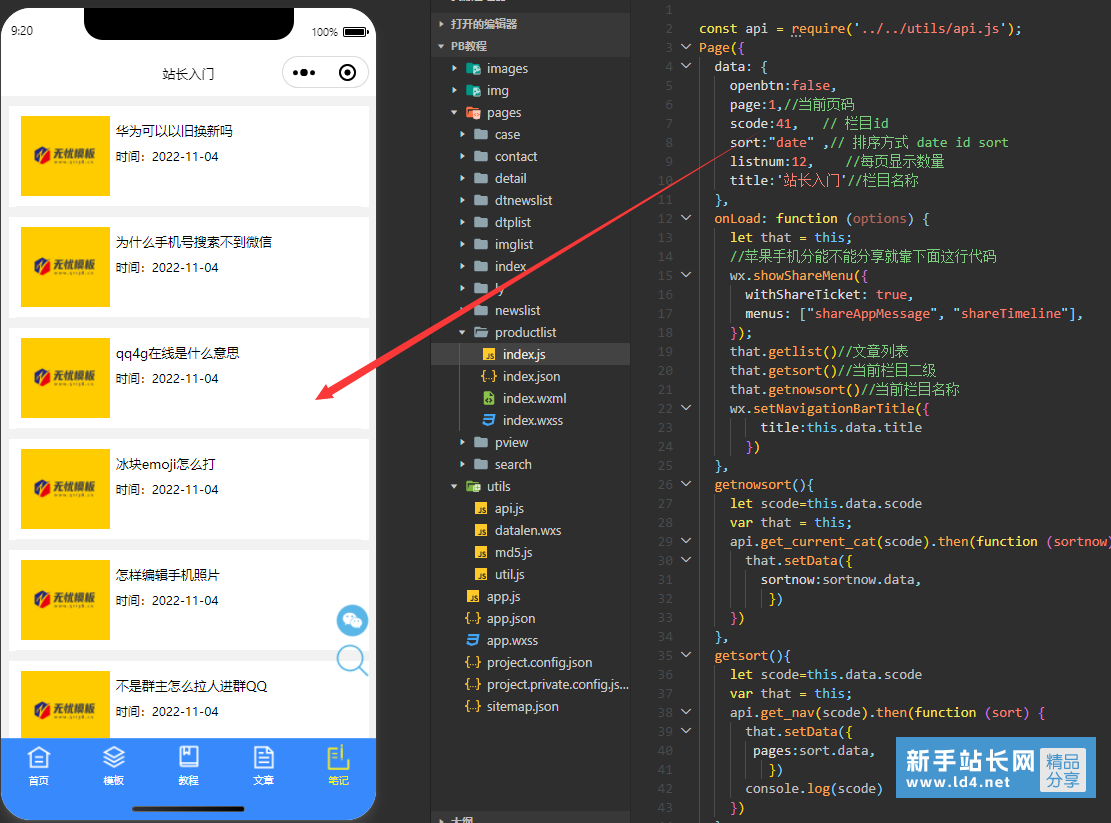Open article 华为可以以旧换新吗

(x=174, y=131)
